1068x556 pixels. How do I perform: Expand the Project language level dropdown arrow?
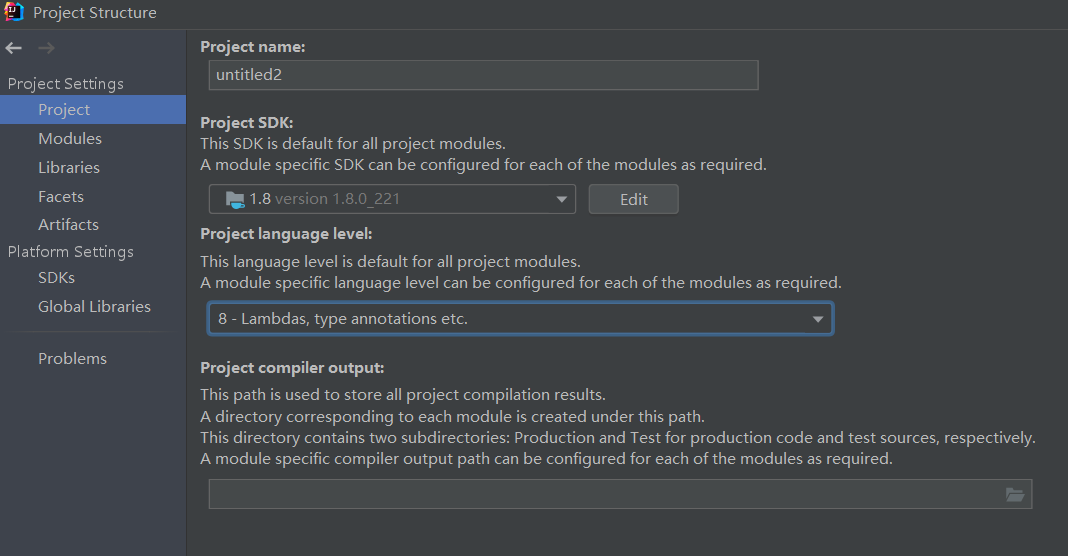[x=818, y=320]
